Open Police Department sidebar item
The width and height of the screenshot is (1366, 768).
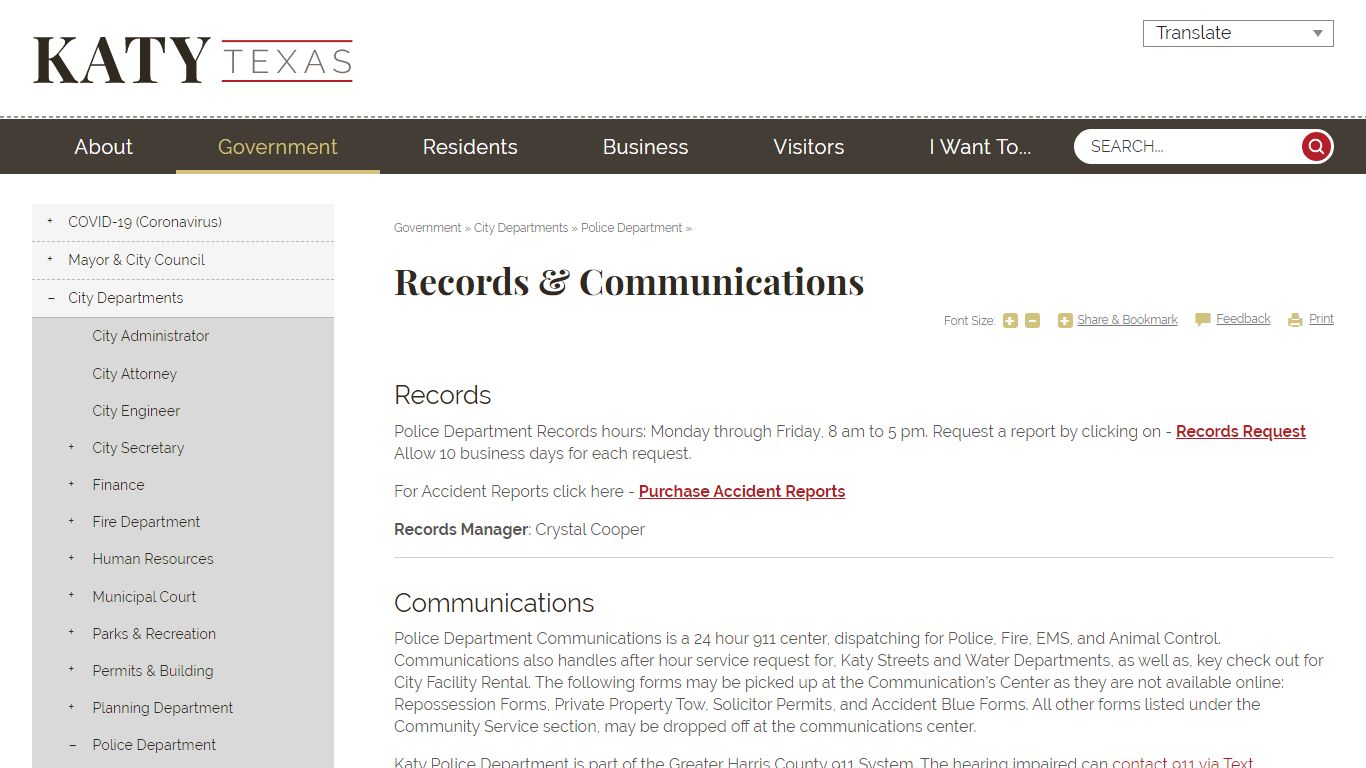154,745
